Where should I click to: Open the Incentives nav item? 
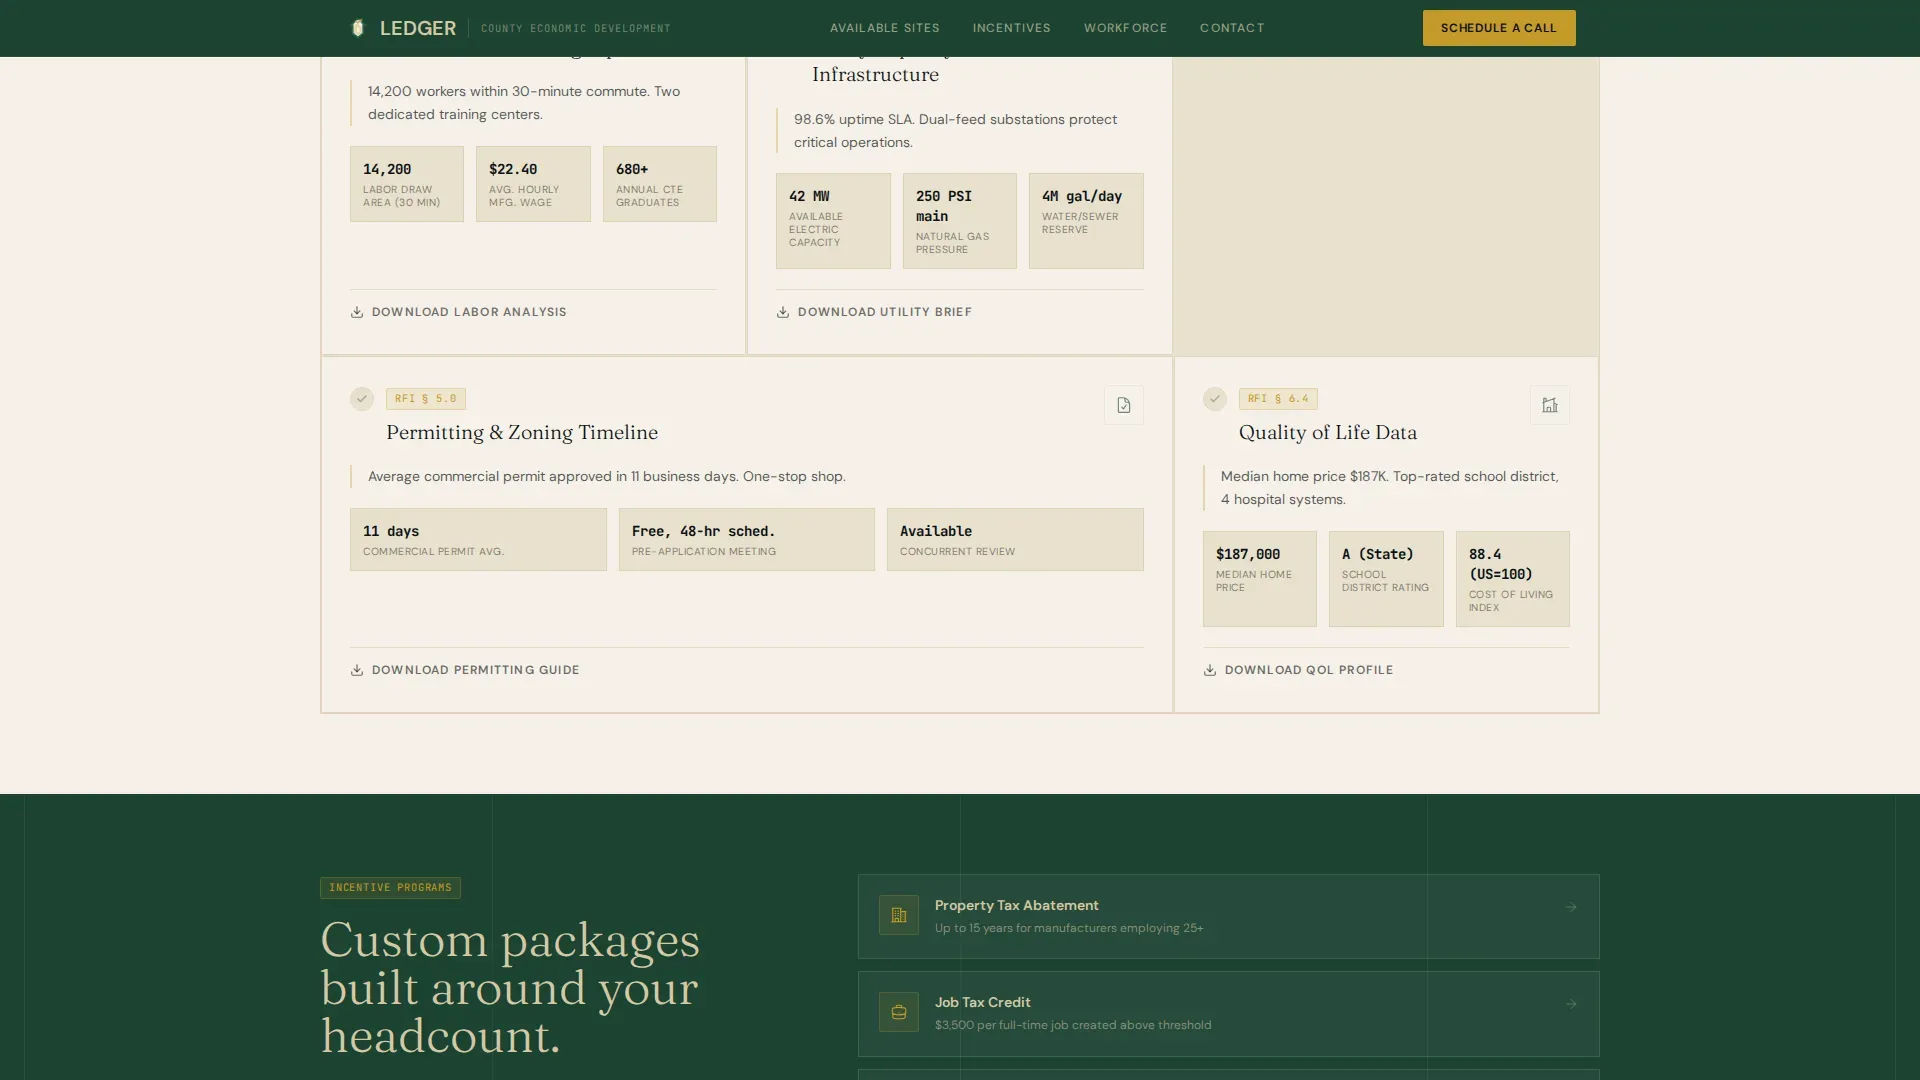coord(1011,28)
